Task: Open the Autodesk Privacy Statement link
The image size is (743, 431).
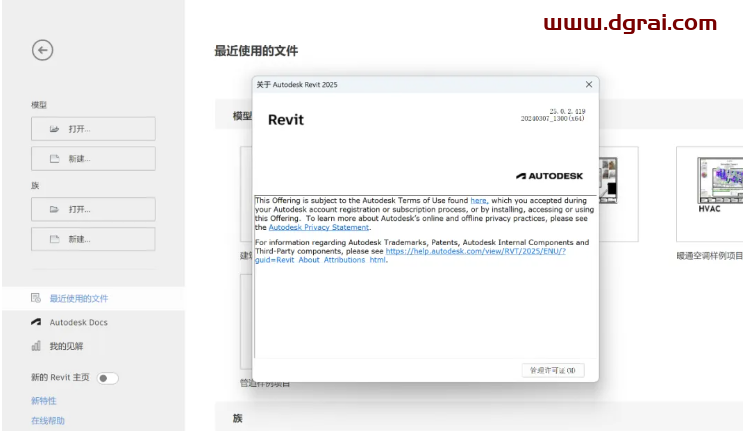Action: (318, 227)
